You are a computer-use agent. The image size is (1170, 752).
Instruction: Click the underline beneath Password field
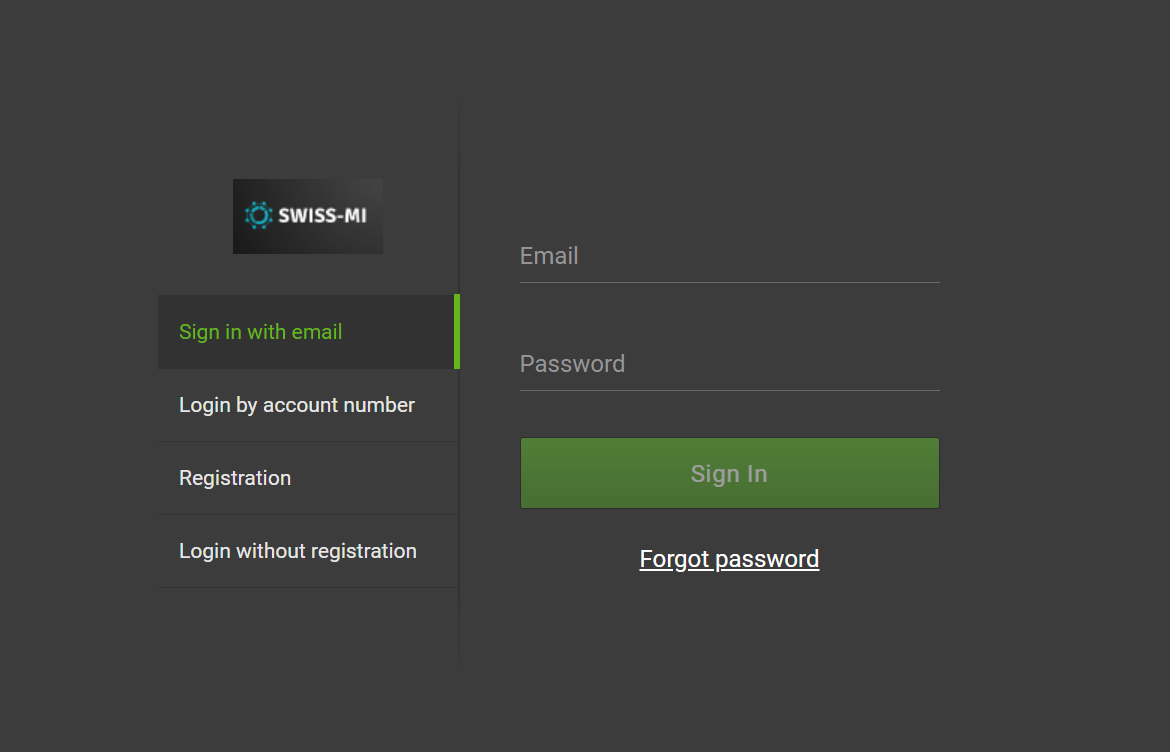click(730, 390)
